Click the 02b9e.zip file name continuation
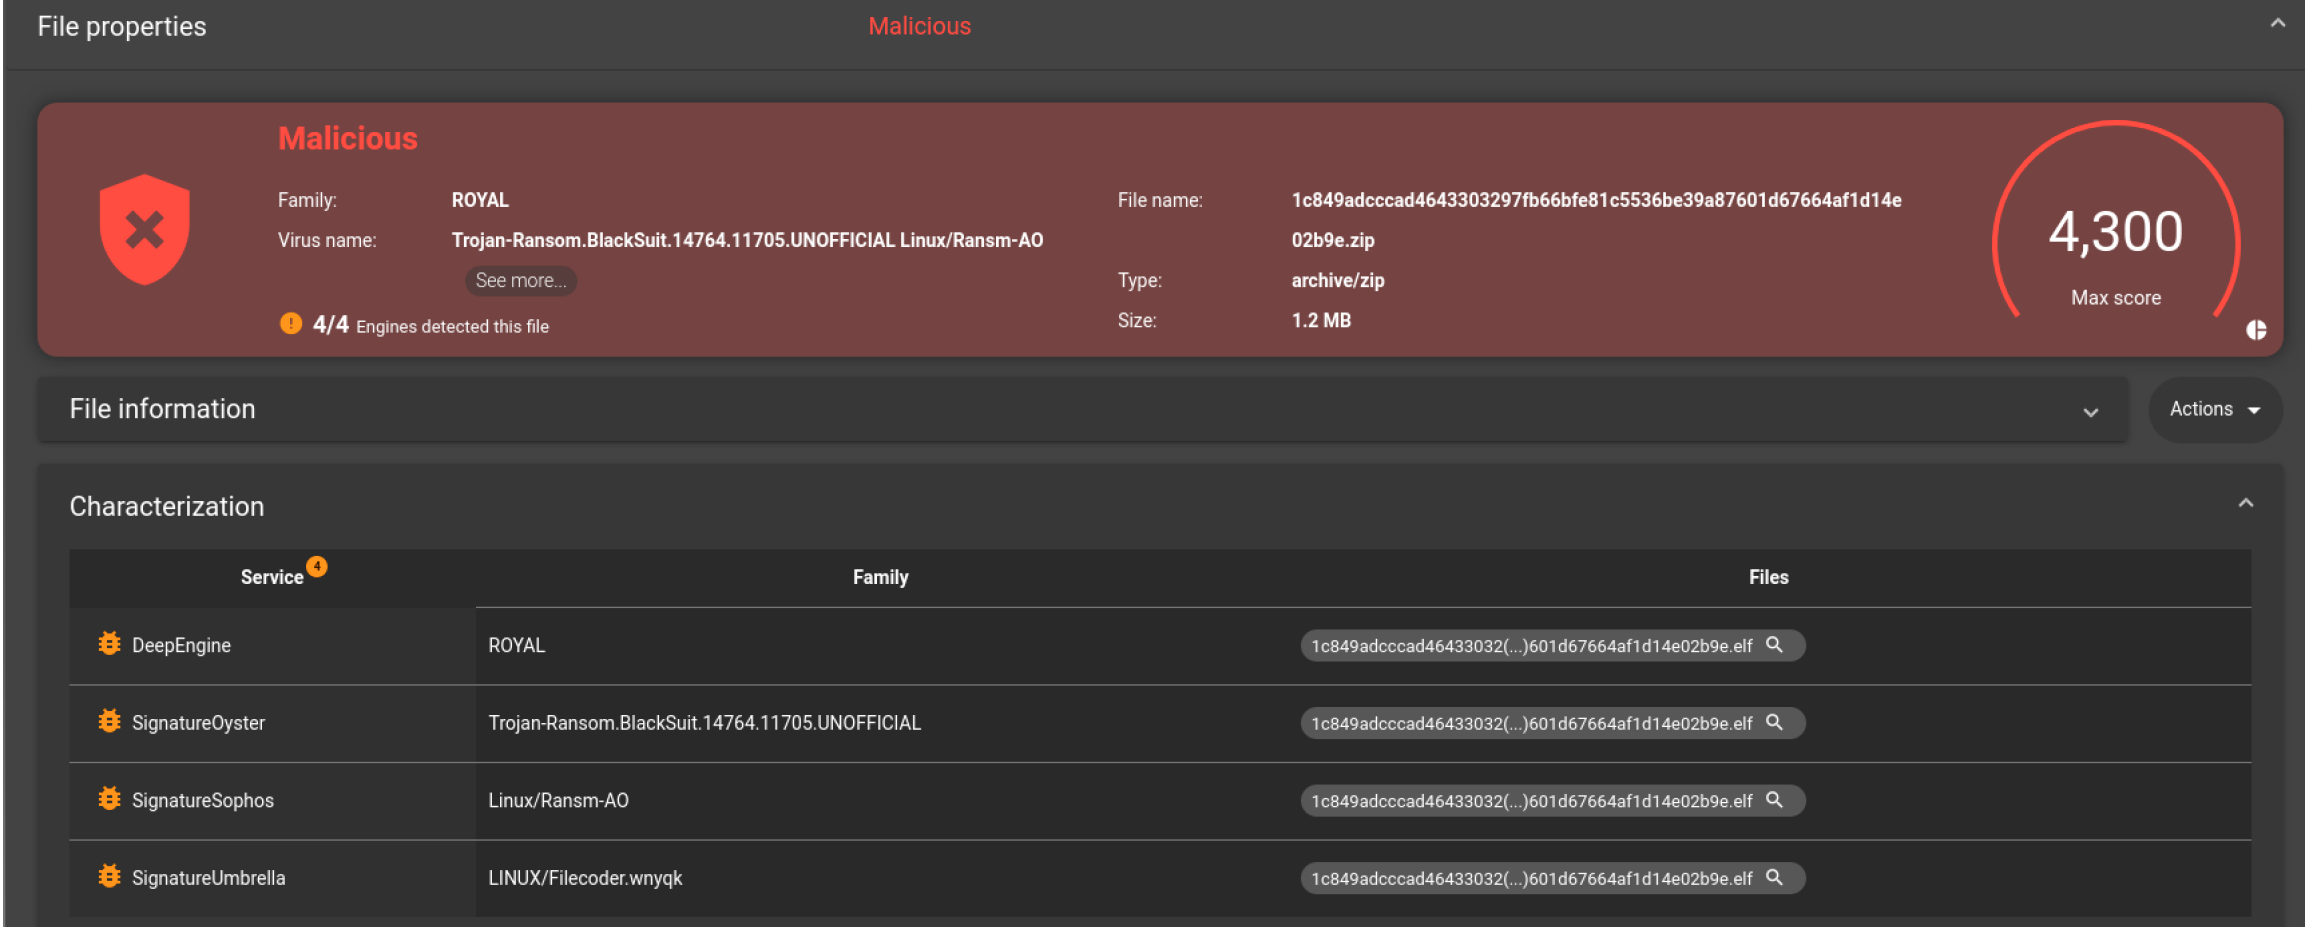Viewport: 2305px width, 927px height. click(1333, 240)
